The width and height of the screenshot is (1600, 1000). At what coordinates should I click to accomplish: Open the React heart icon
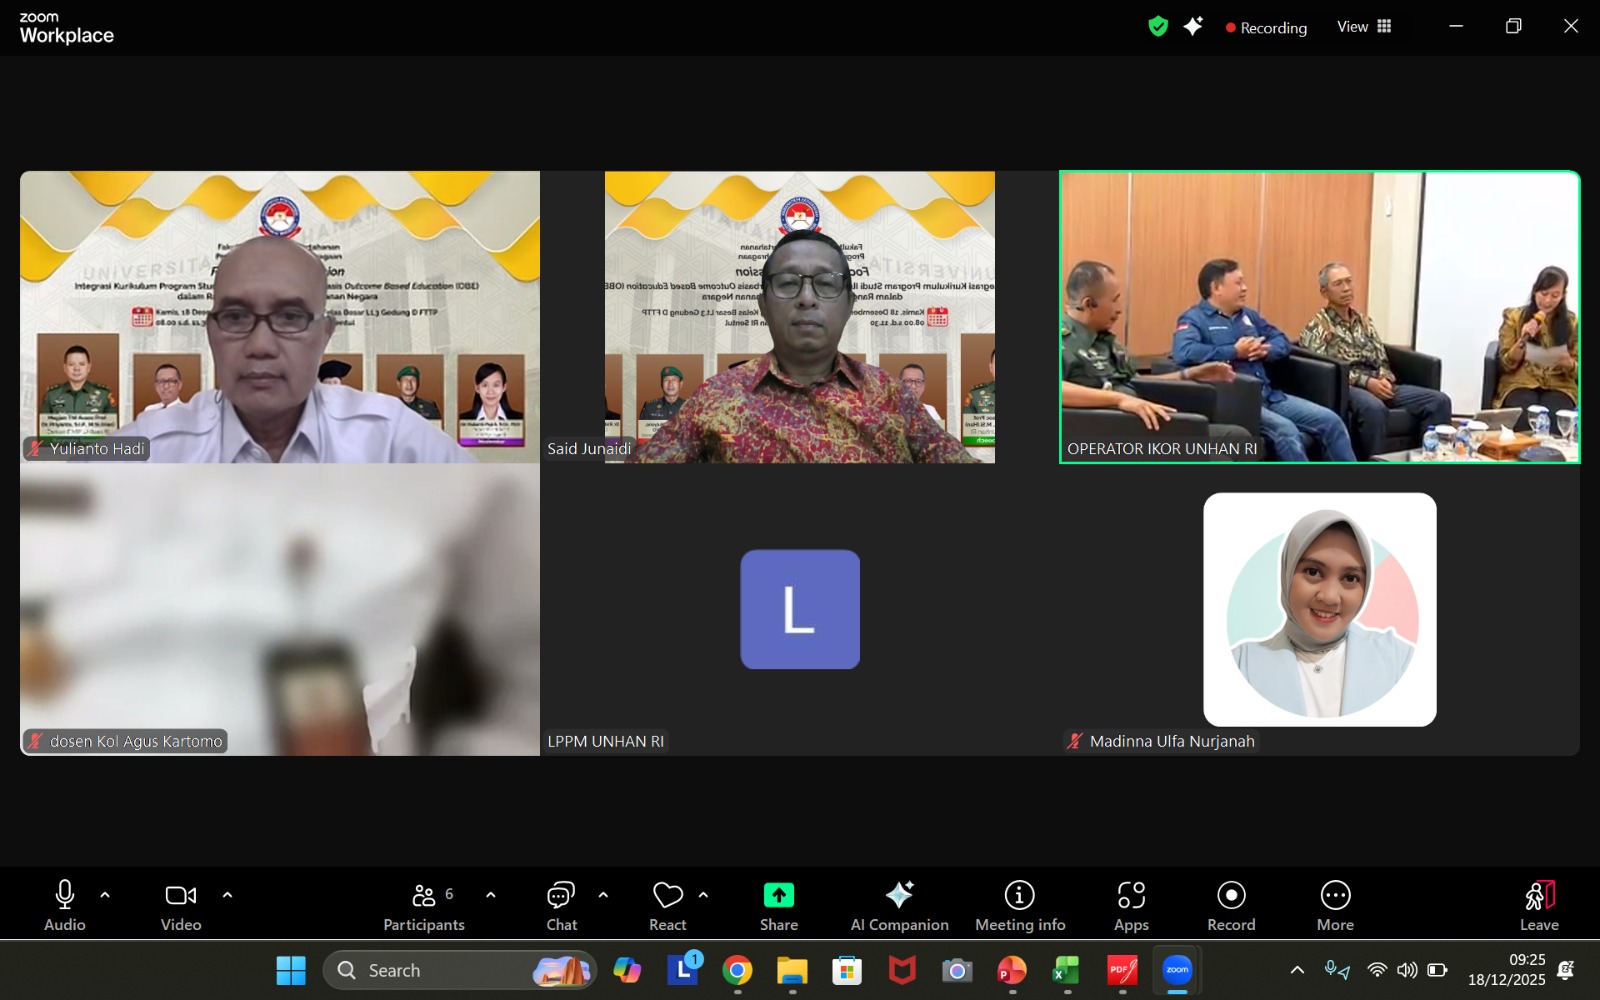[x=667, y=895]
